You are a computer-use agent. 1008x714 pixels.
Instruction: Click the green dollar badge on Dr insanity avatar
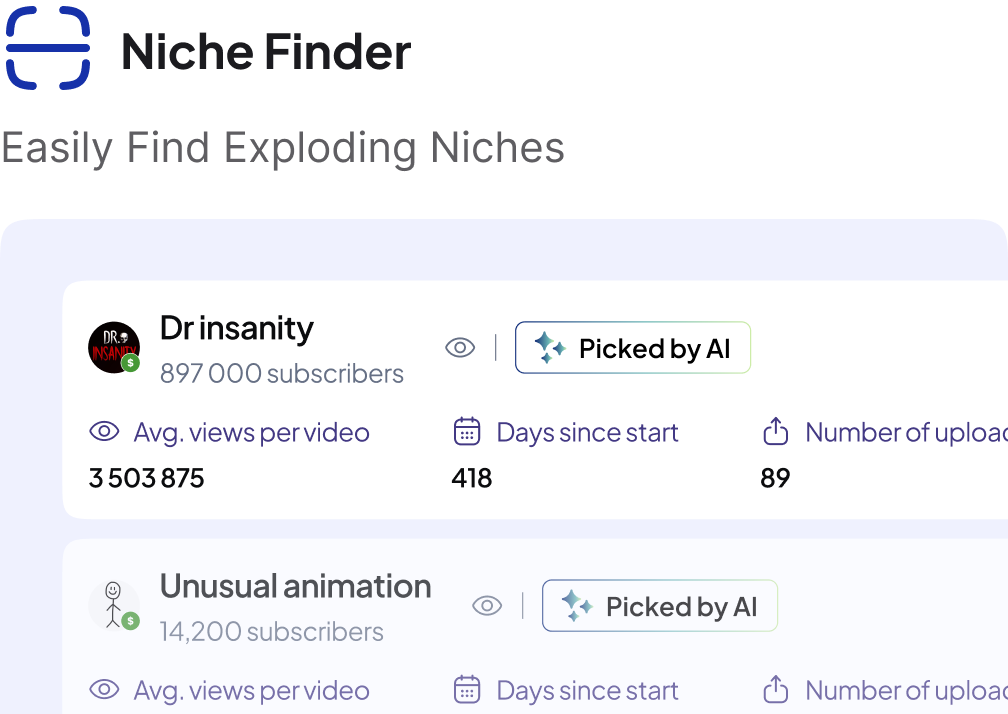(x=130, y=363)
